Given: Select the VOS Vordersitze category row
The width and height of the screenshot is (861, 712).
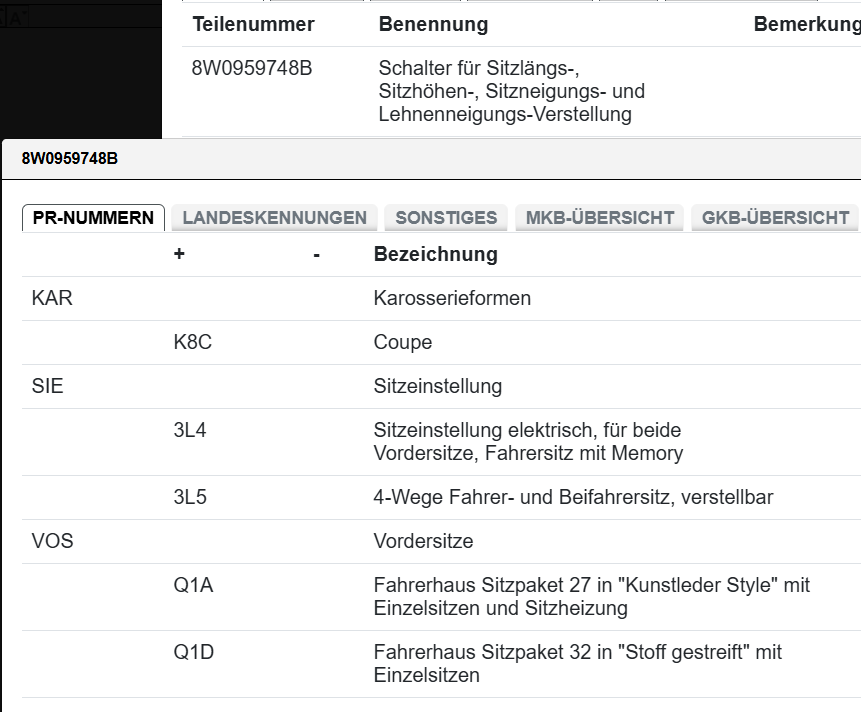Looking at the screenshot, I should click(53, 541).
